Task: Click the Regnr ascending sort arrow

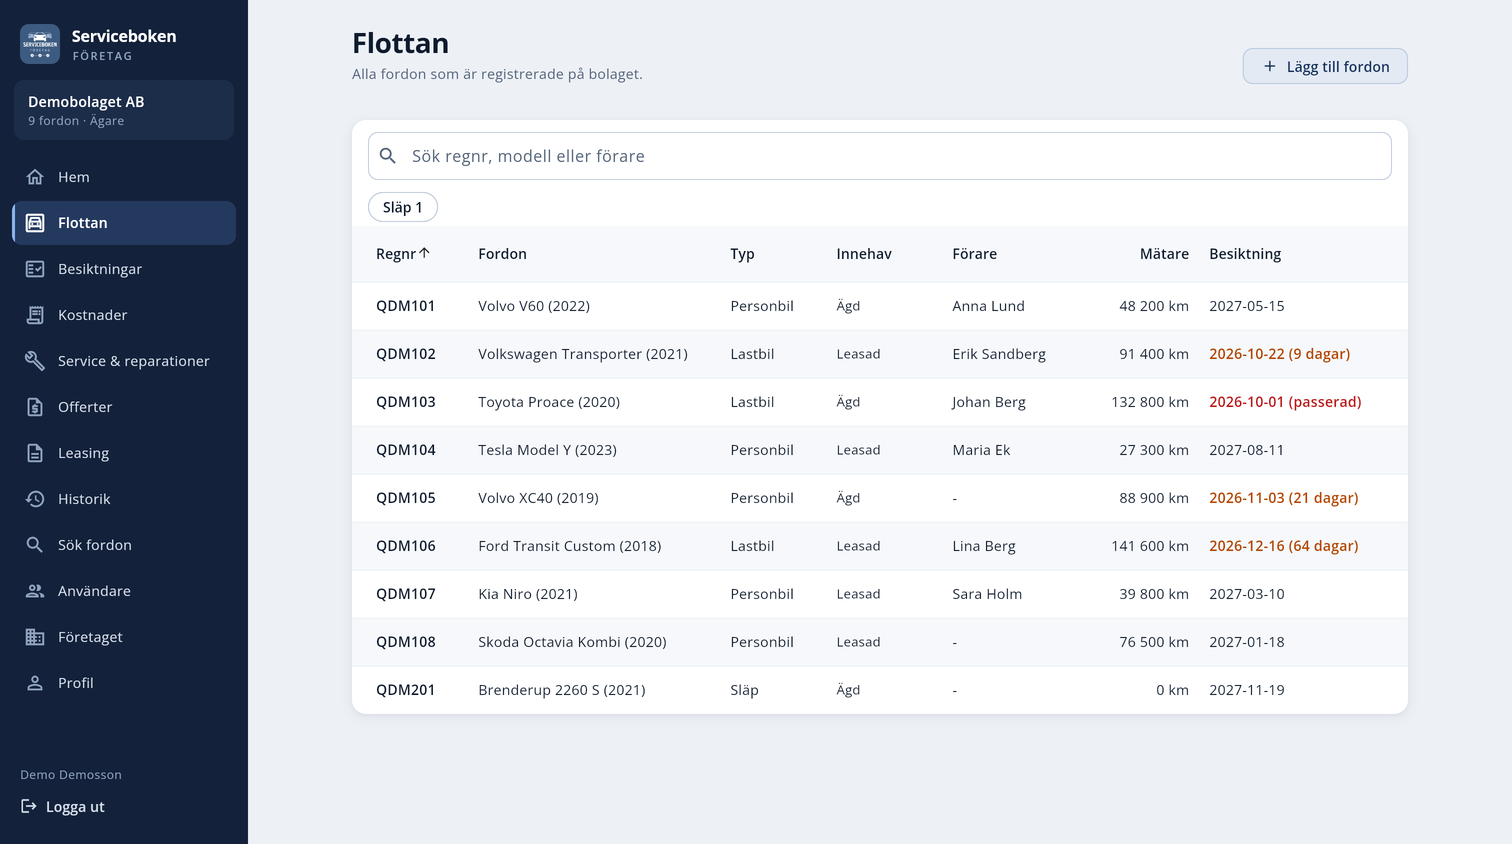Action: [x=425, y=253]
